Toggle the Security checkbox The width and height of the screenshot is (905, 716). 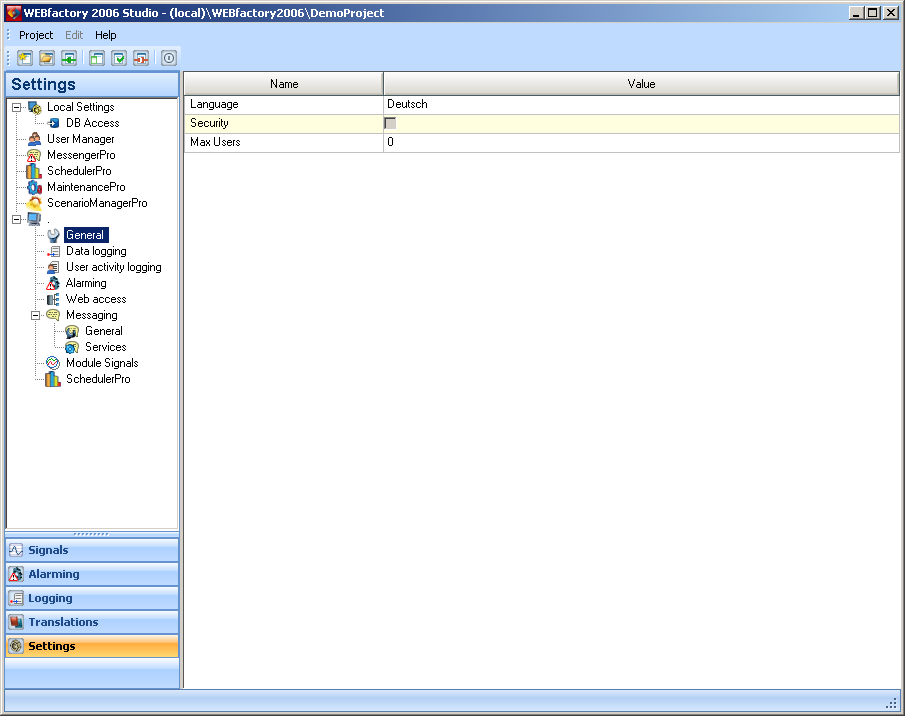[390, 123]
